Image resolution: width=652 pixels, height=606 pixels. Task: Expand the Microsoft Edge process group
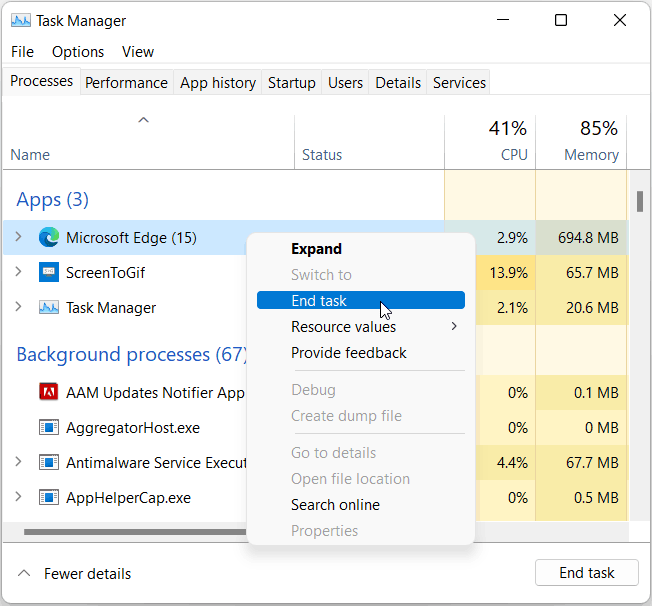click(x=18, y=237)
